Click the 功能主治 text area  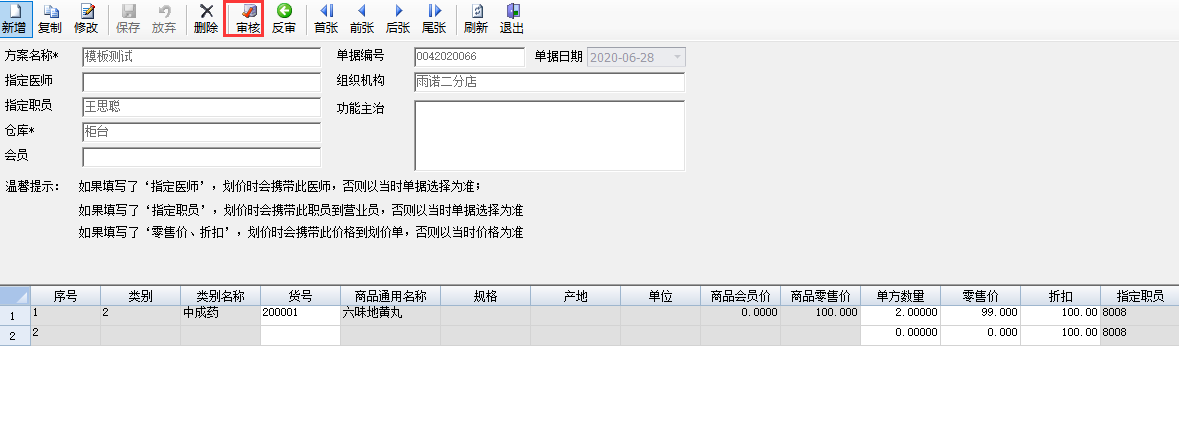click(550, 135)
